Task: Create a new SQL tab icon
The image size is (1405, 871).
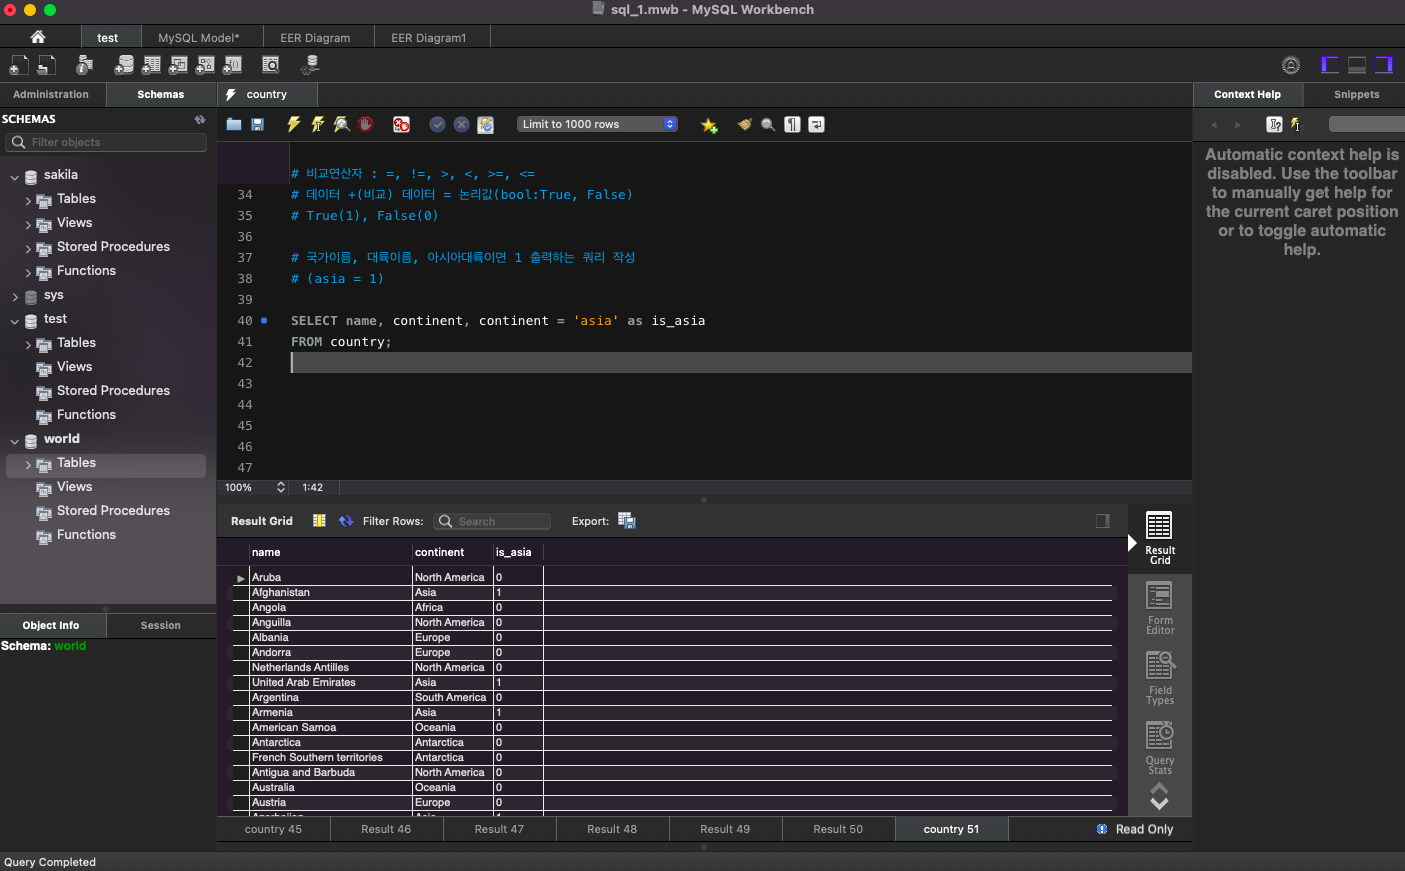Action: coord(18,65)
